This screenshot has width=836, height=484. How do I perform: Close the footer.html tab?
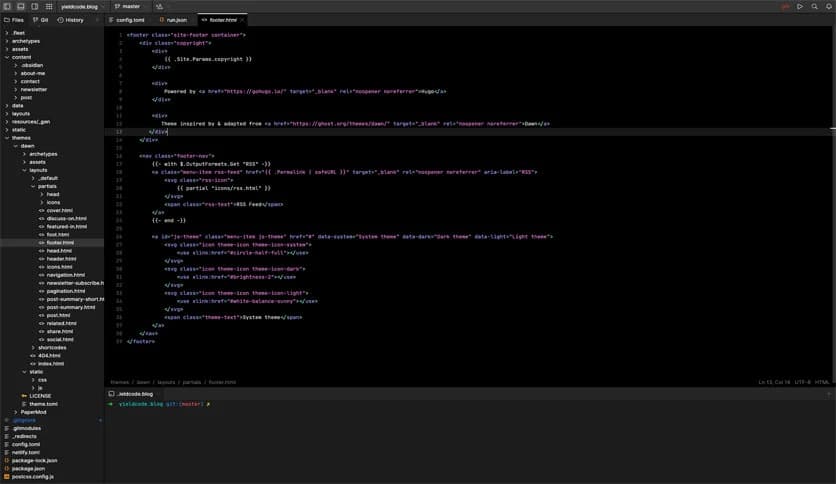[x=242, y=19]
